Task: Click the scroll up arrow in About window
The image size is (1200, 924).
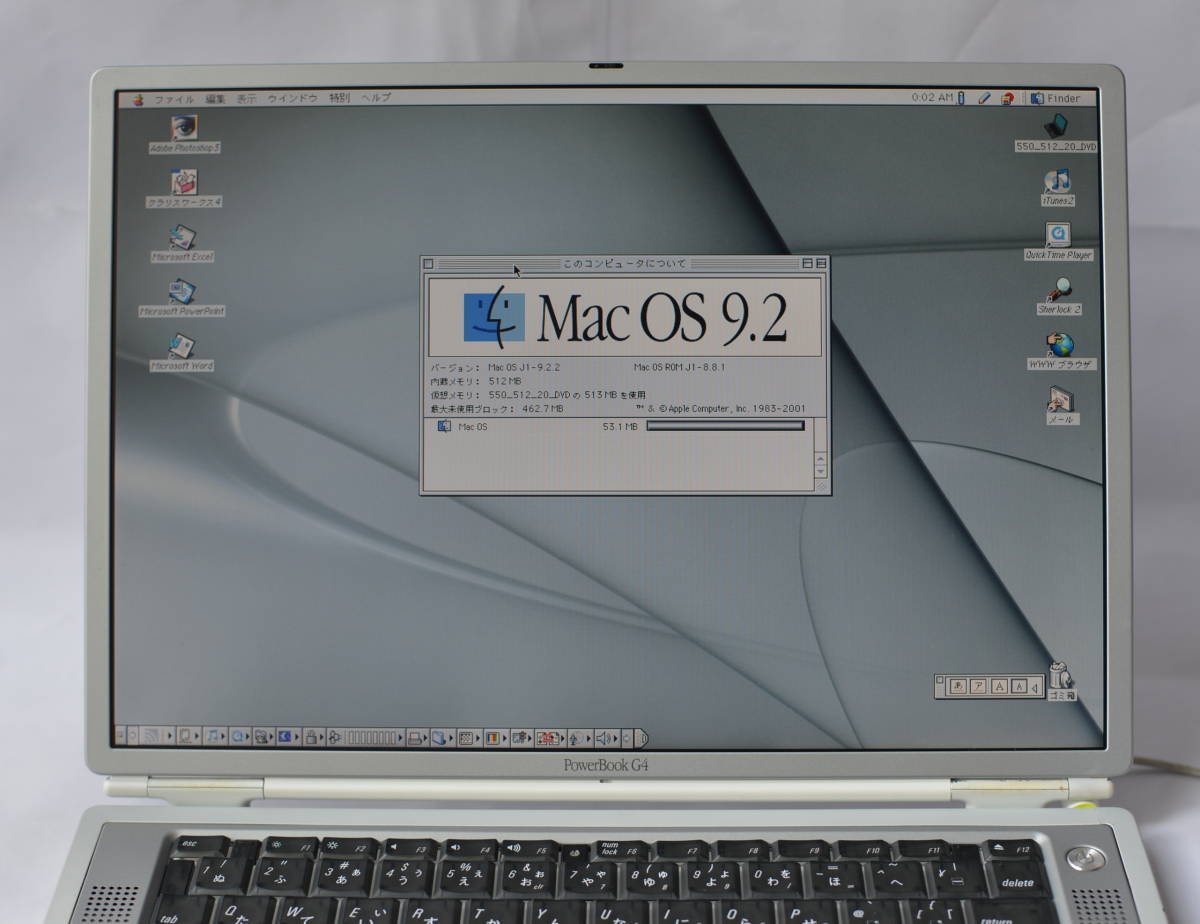Action: tap(821, 457)
